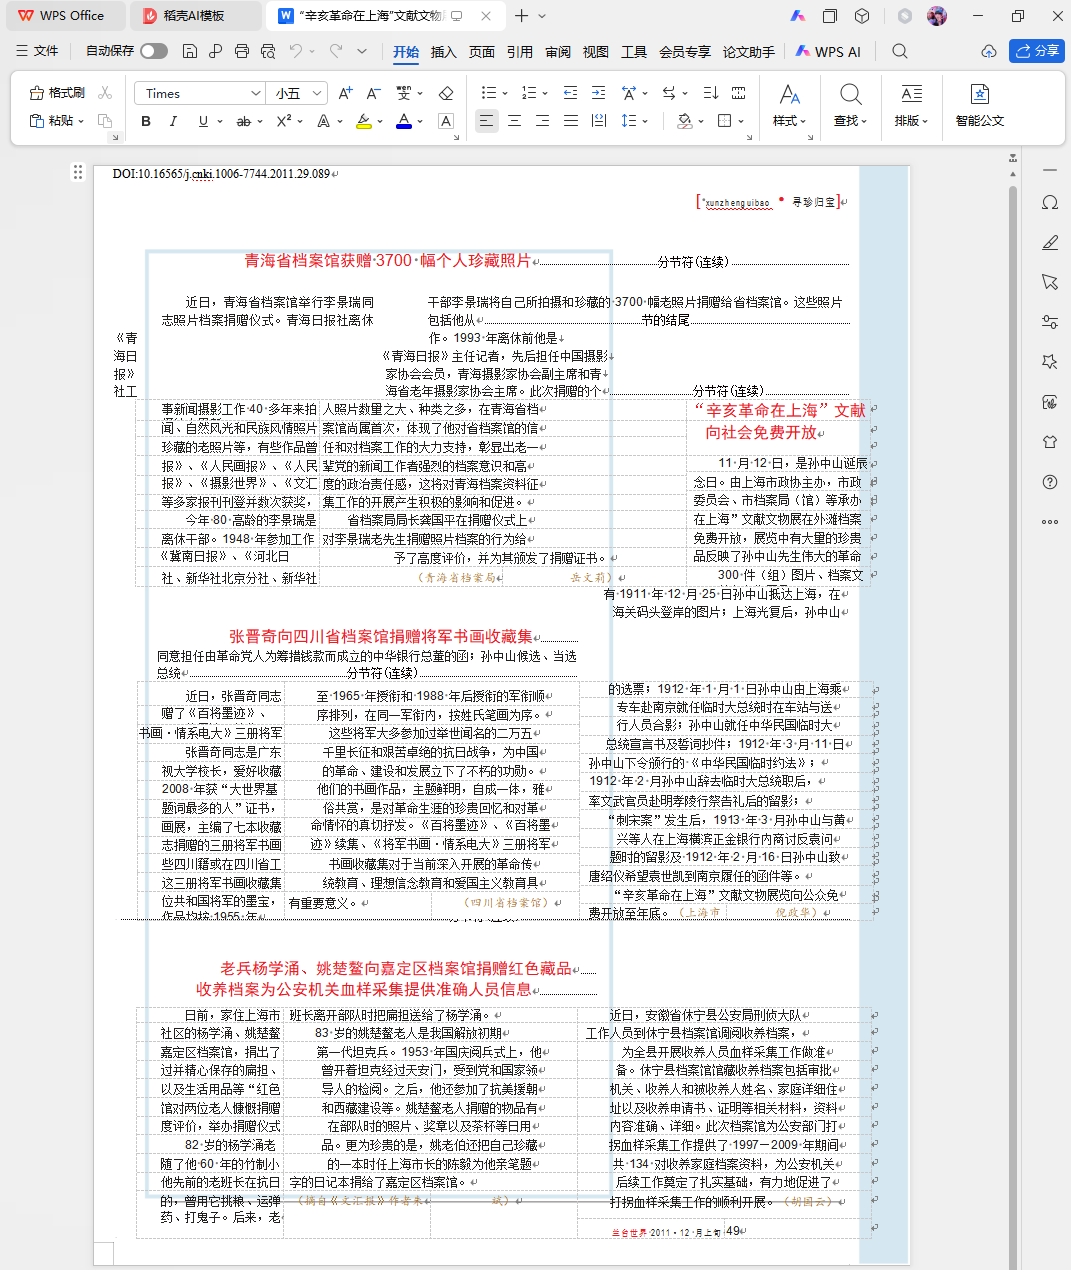Click the character border icon

point(446,121)
